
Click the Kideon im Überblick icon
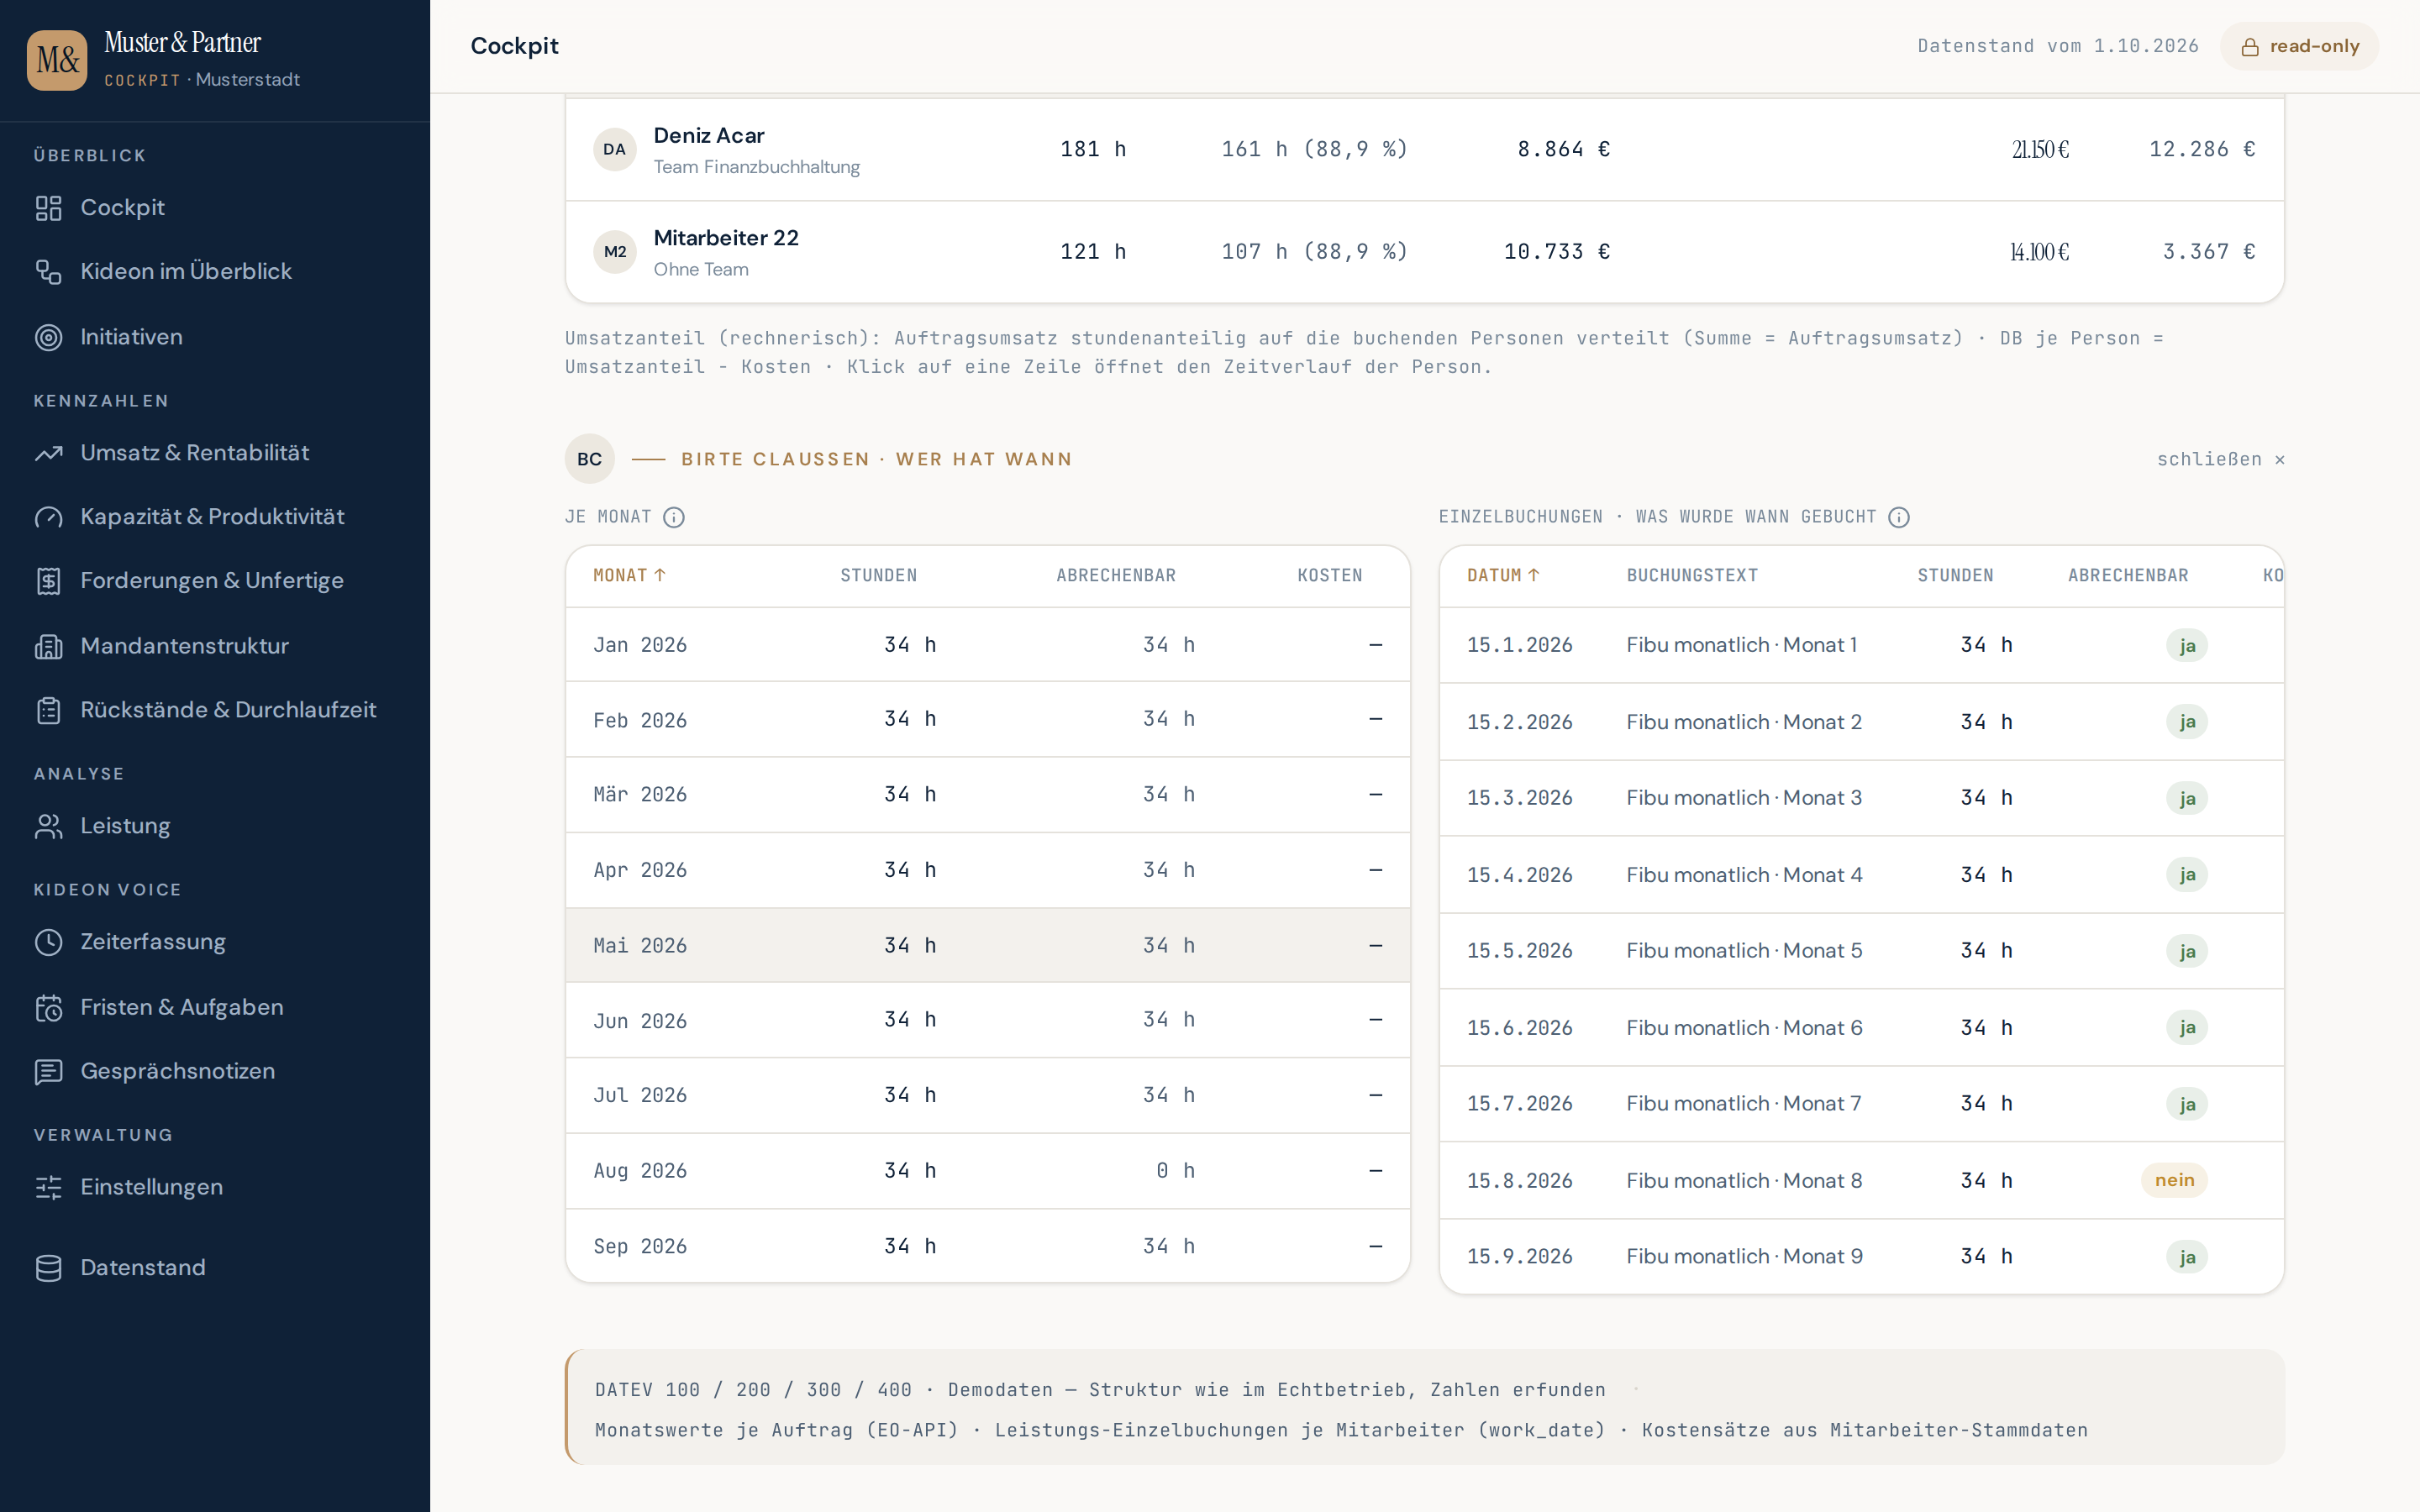pos(48,272)
